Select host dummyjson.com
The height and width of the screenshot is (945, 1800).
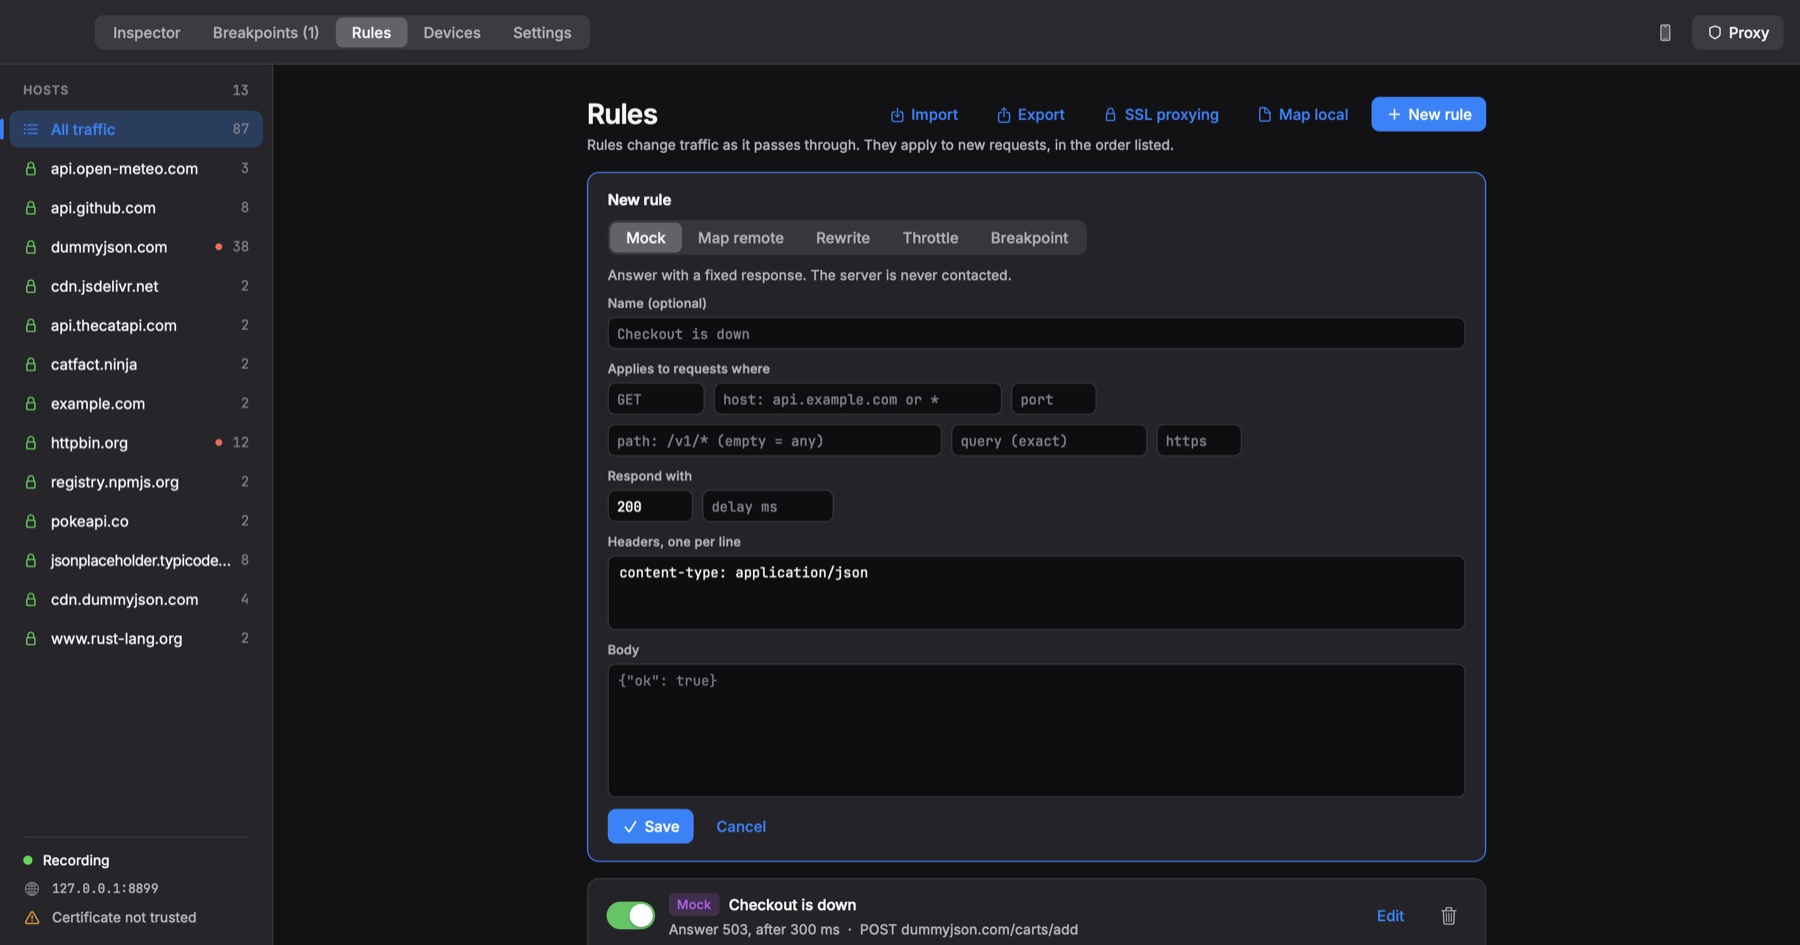tap(136, 246)
